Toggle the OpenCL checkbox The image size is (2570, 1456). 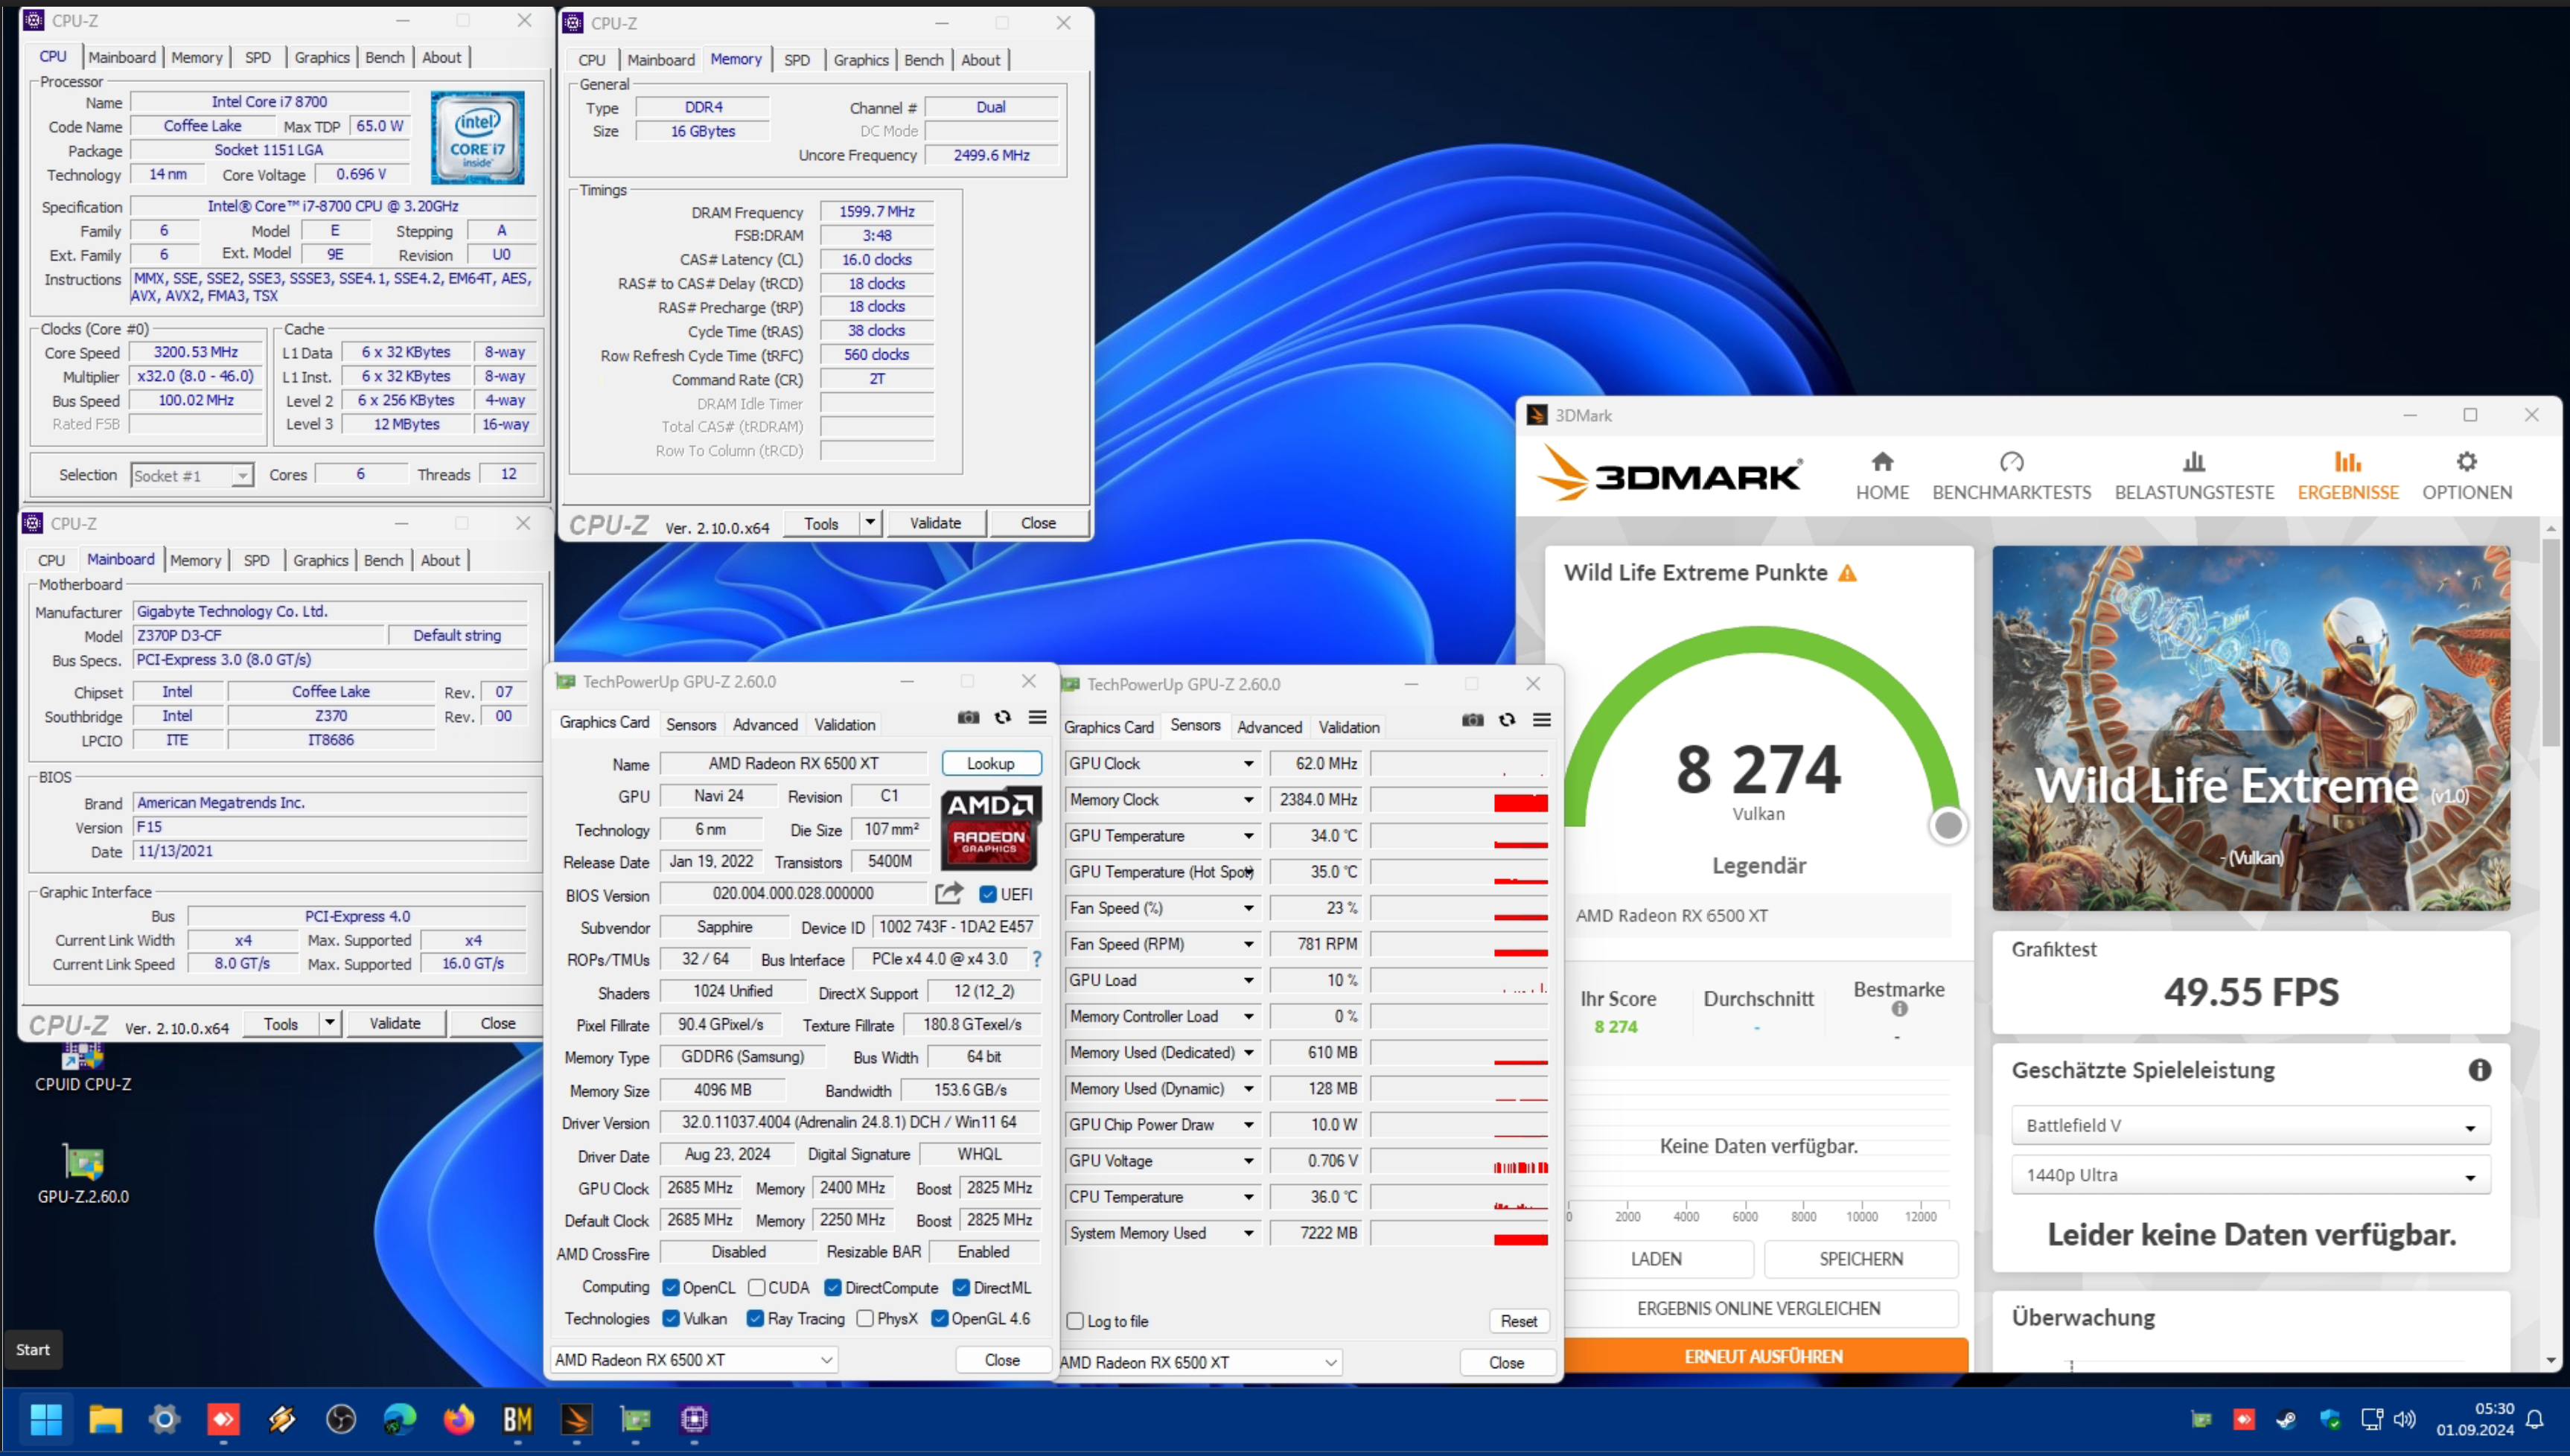tap(671, 1288)
